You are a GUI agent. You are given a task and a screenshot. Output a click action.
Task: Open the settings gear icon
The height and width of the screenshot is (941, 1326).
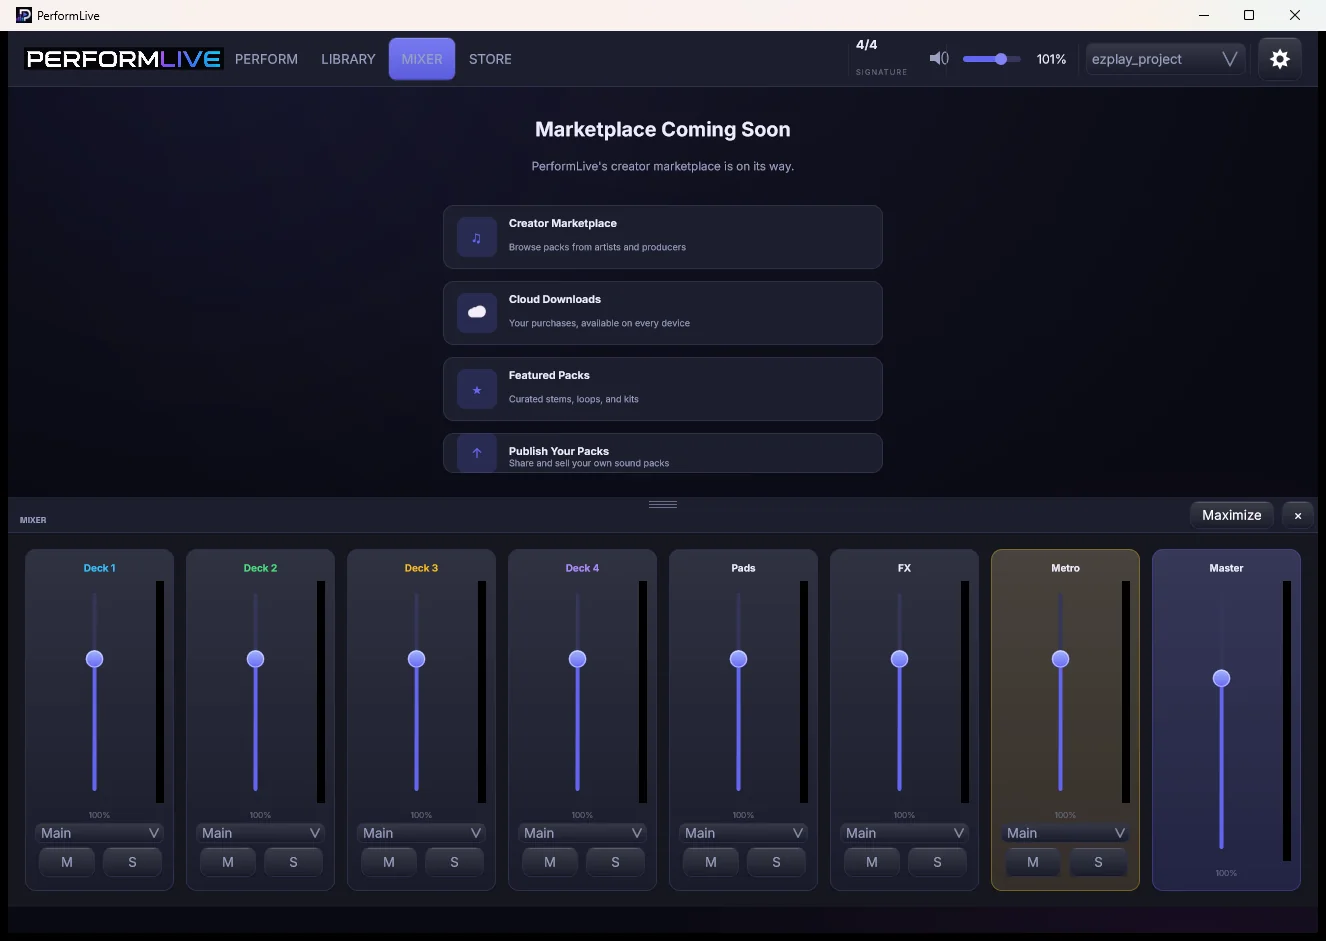click(1280, 59)
